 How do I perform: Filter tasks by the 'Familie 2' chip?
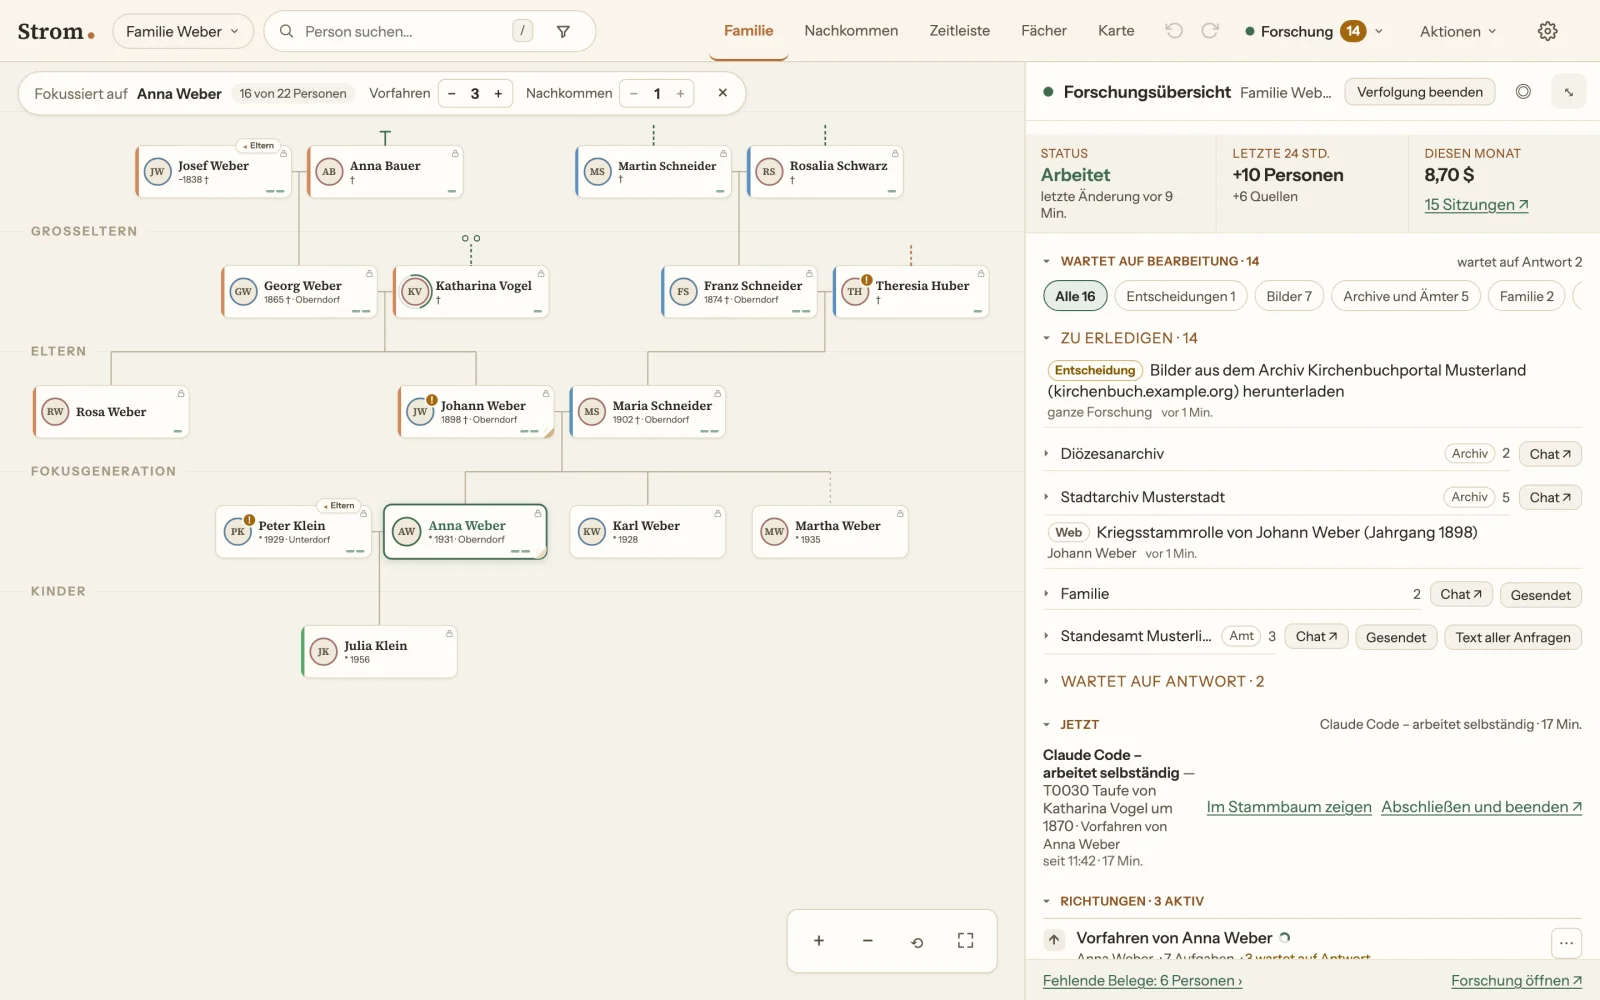tap(1527, 296)
